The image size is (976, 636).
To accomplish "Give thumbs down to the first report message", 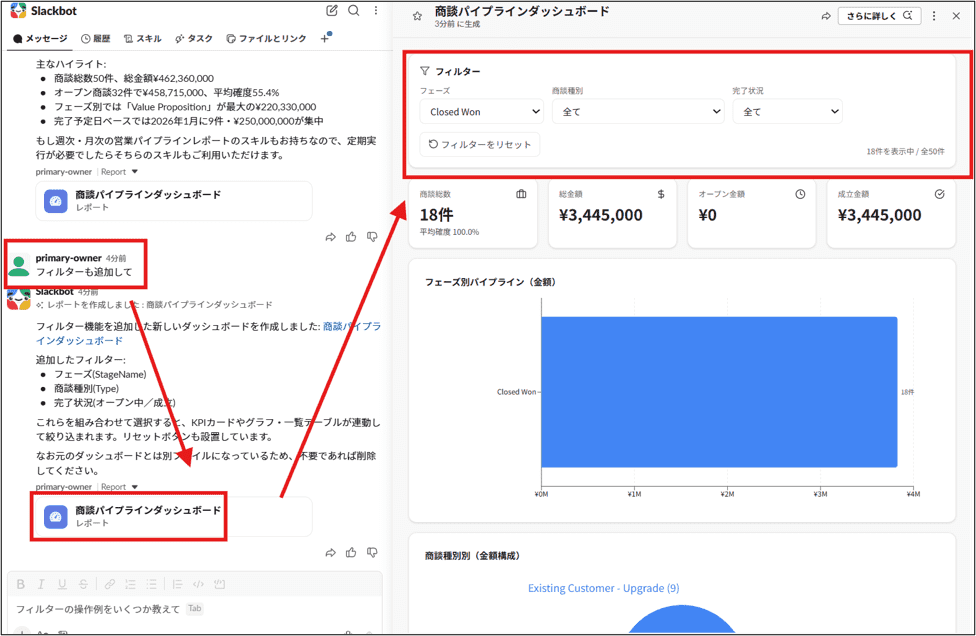I will pos(372,237).
